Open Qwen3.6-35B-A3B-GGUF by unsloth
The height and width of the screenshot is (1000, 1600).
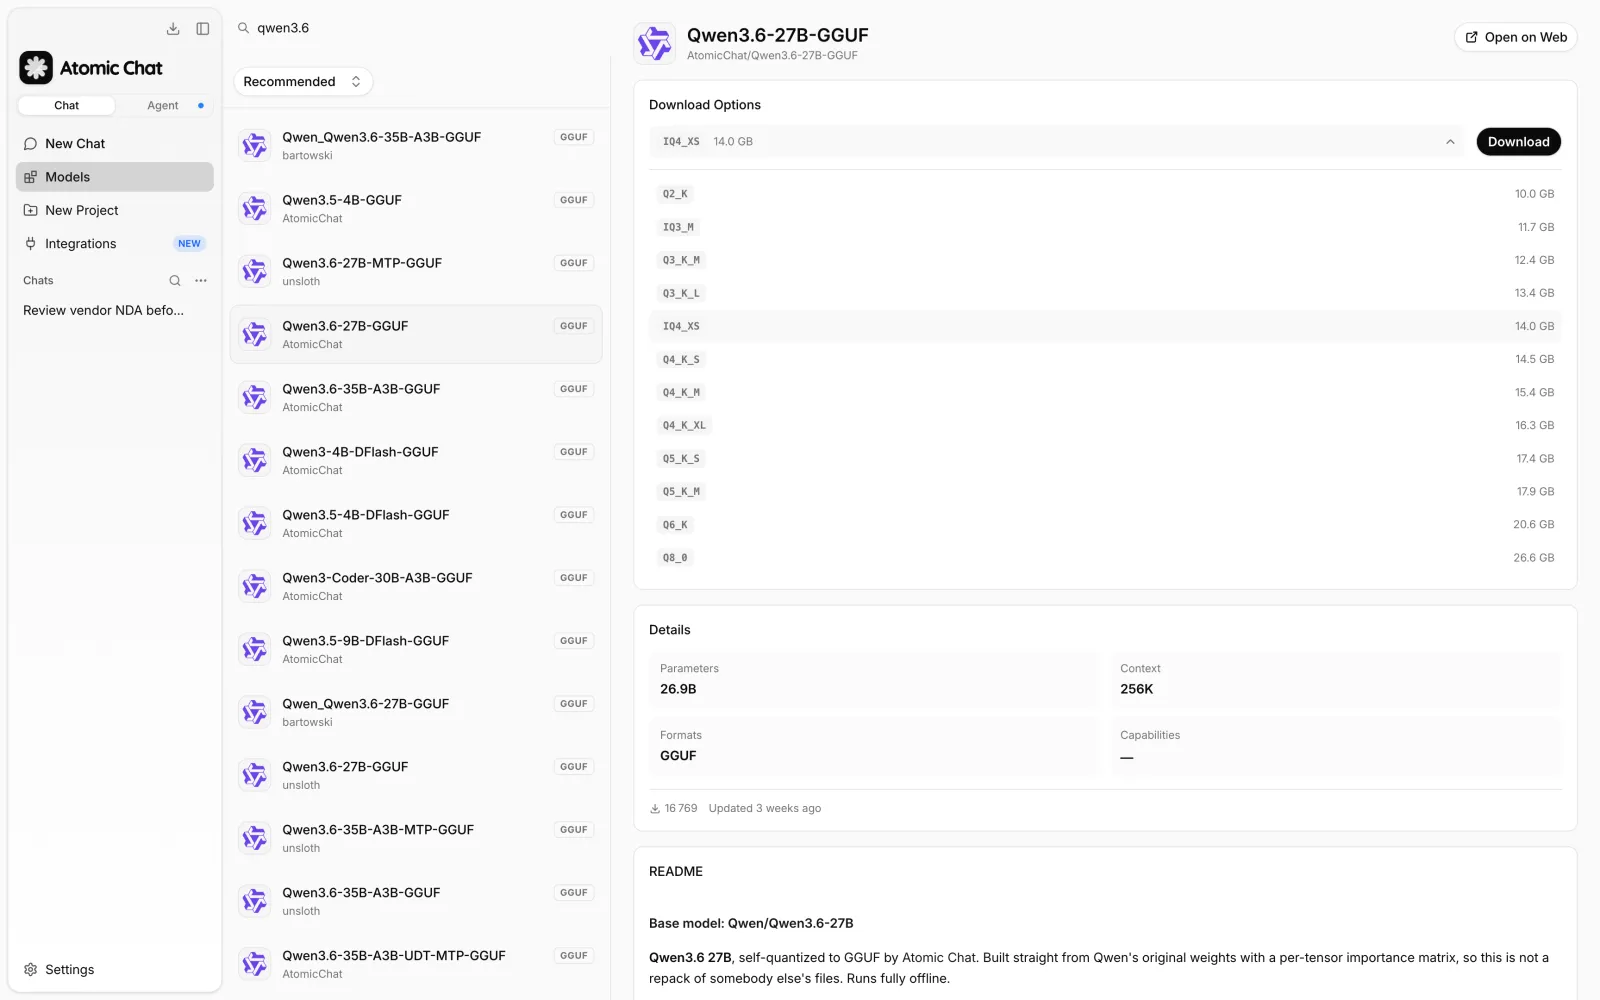416,901
